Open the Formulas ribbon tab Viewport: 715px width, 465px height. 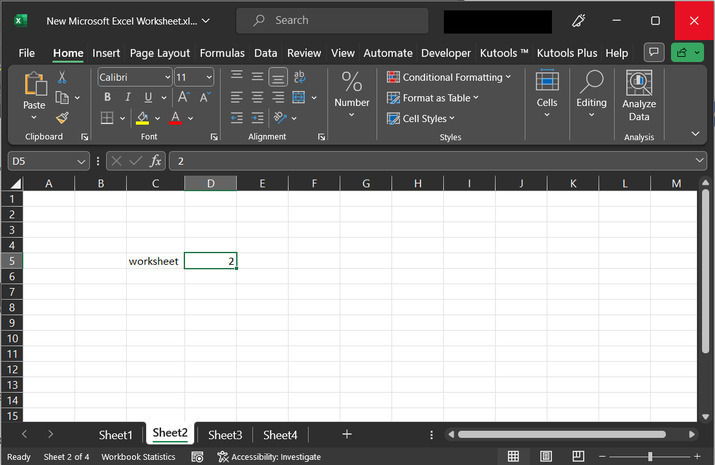point(221,53)
